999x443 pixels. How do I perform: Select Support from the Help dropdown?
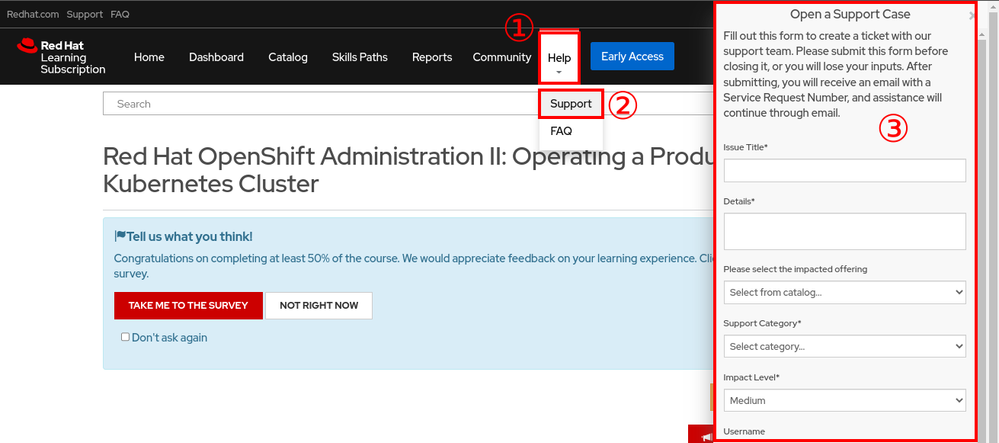(x=571, y=104)
